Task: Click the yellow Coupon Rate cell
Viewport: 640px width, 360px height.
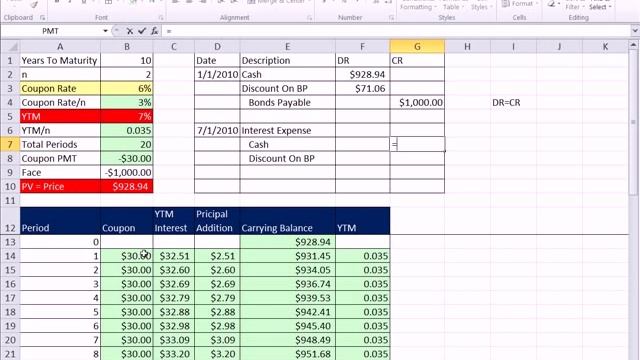Action: point(60,89)
